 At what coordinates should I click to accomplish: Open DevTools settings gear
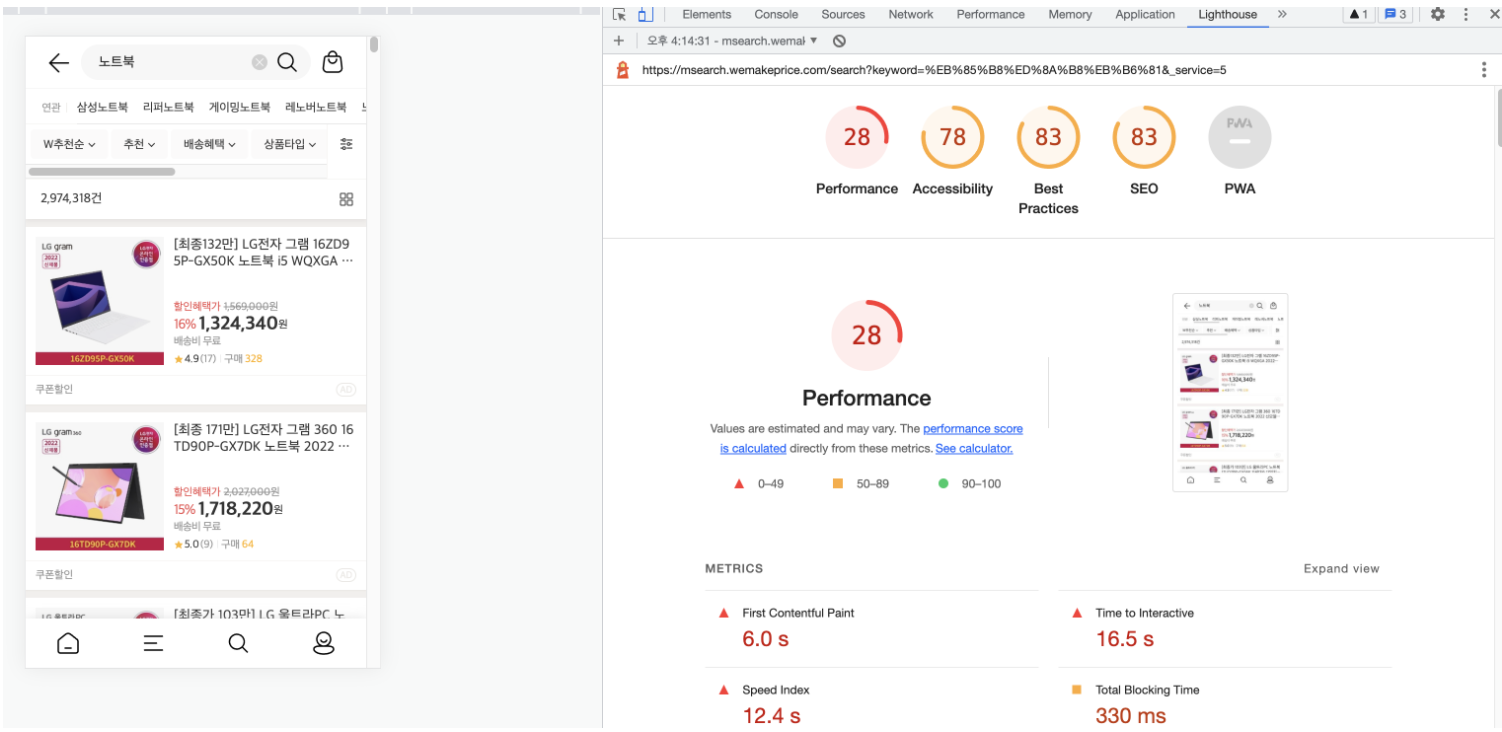(x=1438, y=14)
